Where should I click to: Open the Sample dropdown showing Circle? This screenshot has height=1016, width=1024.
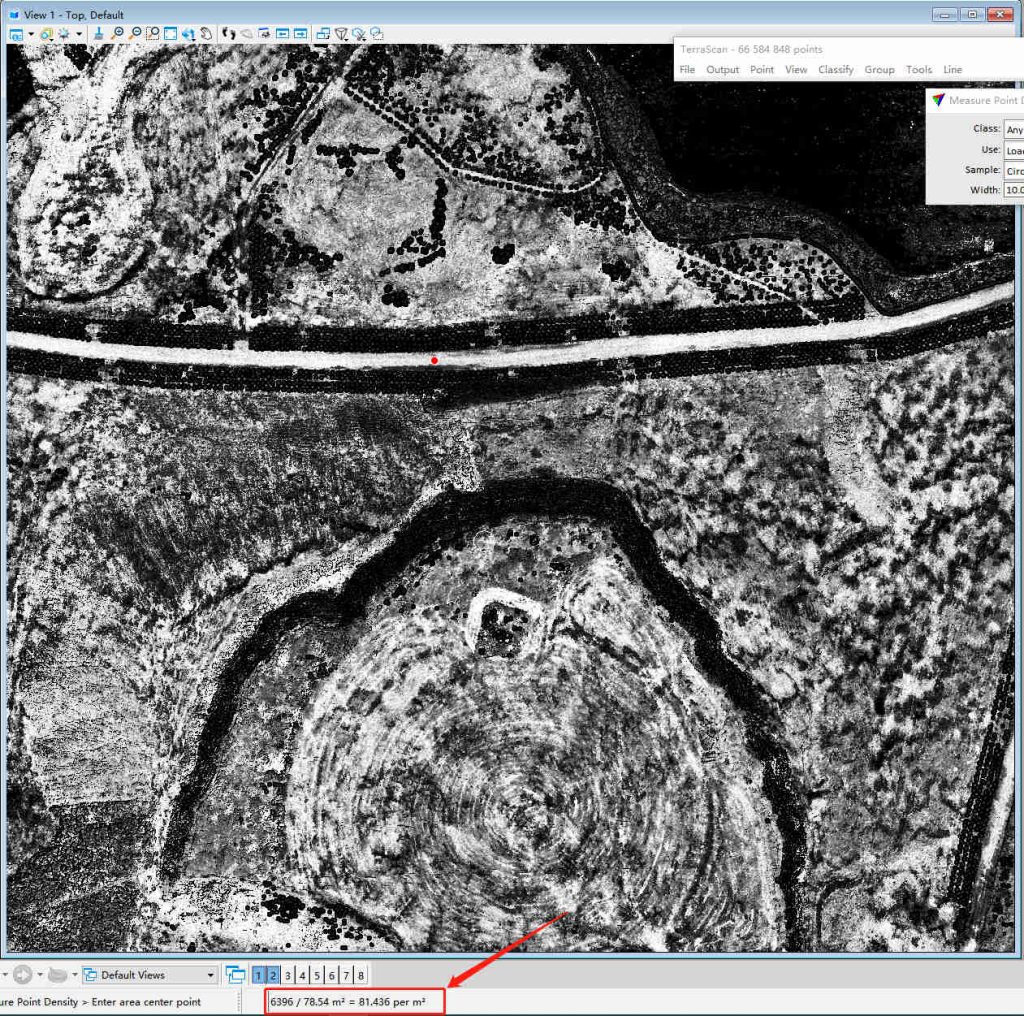point(1014,171)
